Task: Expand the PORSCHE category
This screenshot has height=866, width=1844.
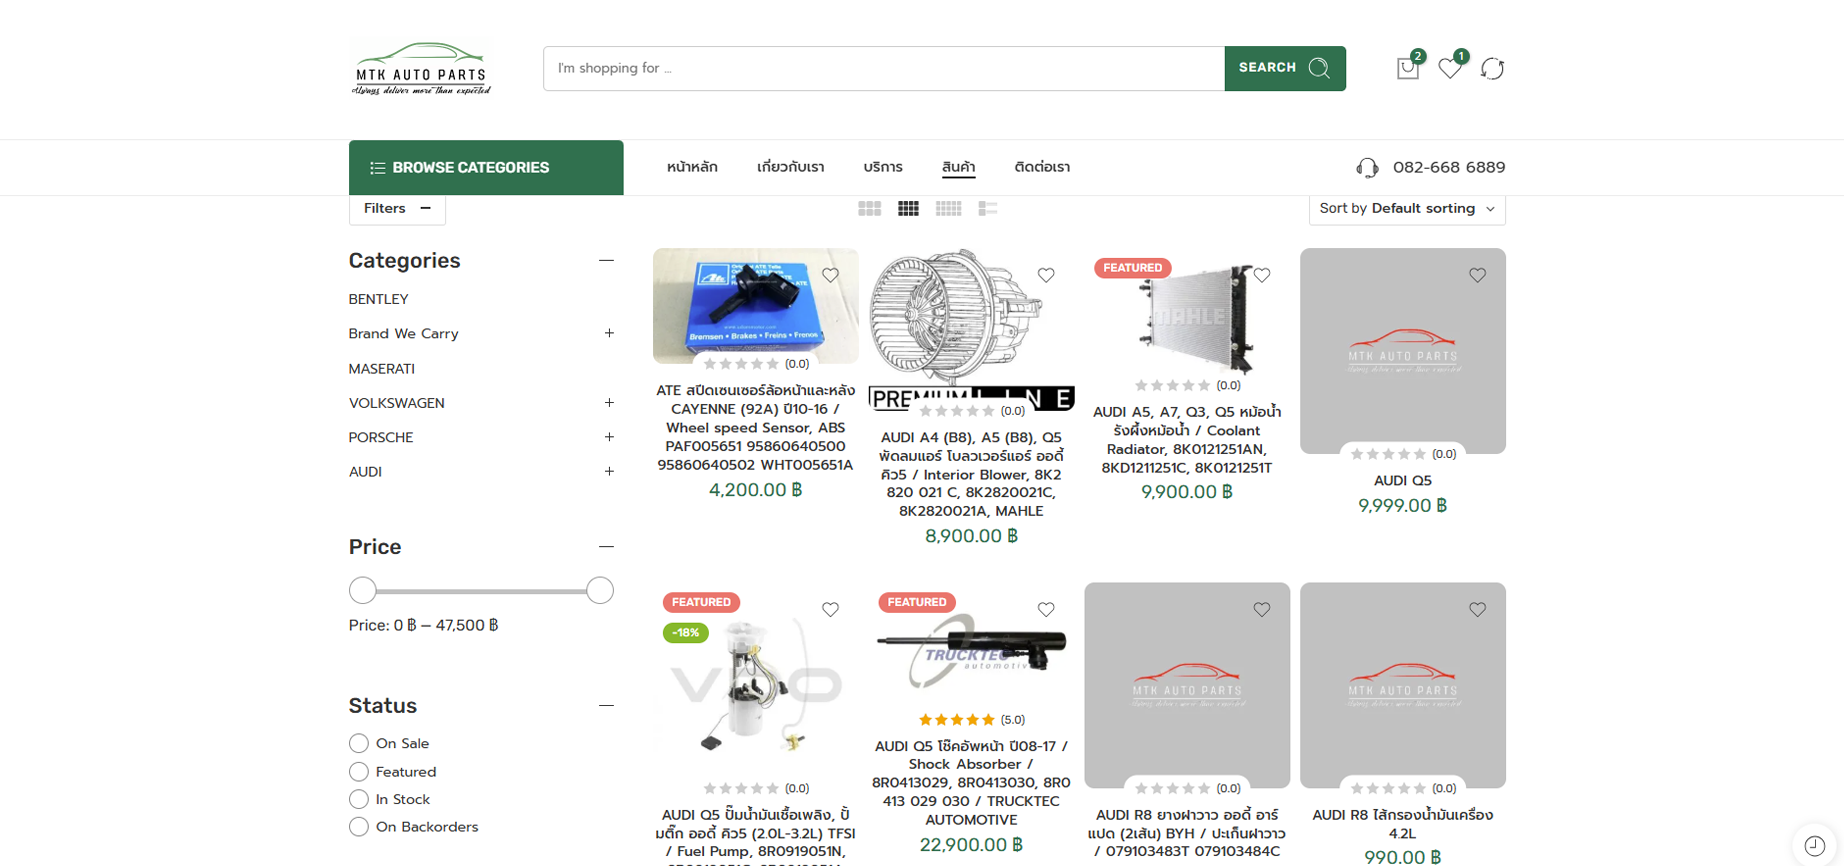Action: (x=609, y=437)
